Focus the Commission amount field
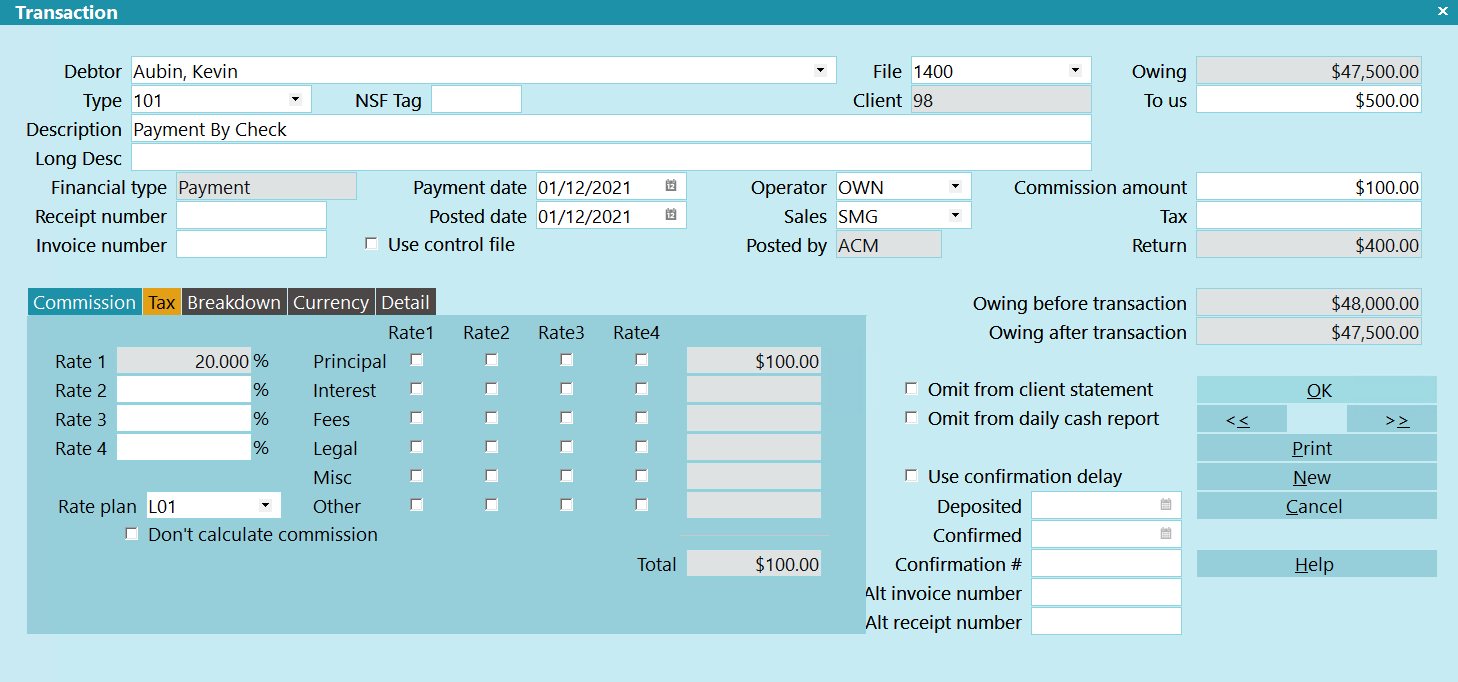The width and height of the screenshot is (1458, 682). click(1309, 186)
